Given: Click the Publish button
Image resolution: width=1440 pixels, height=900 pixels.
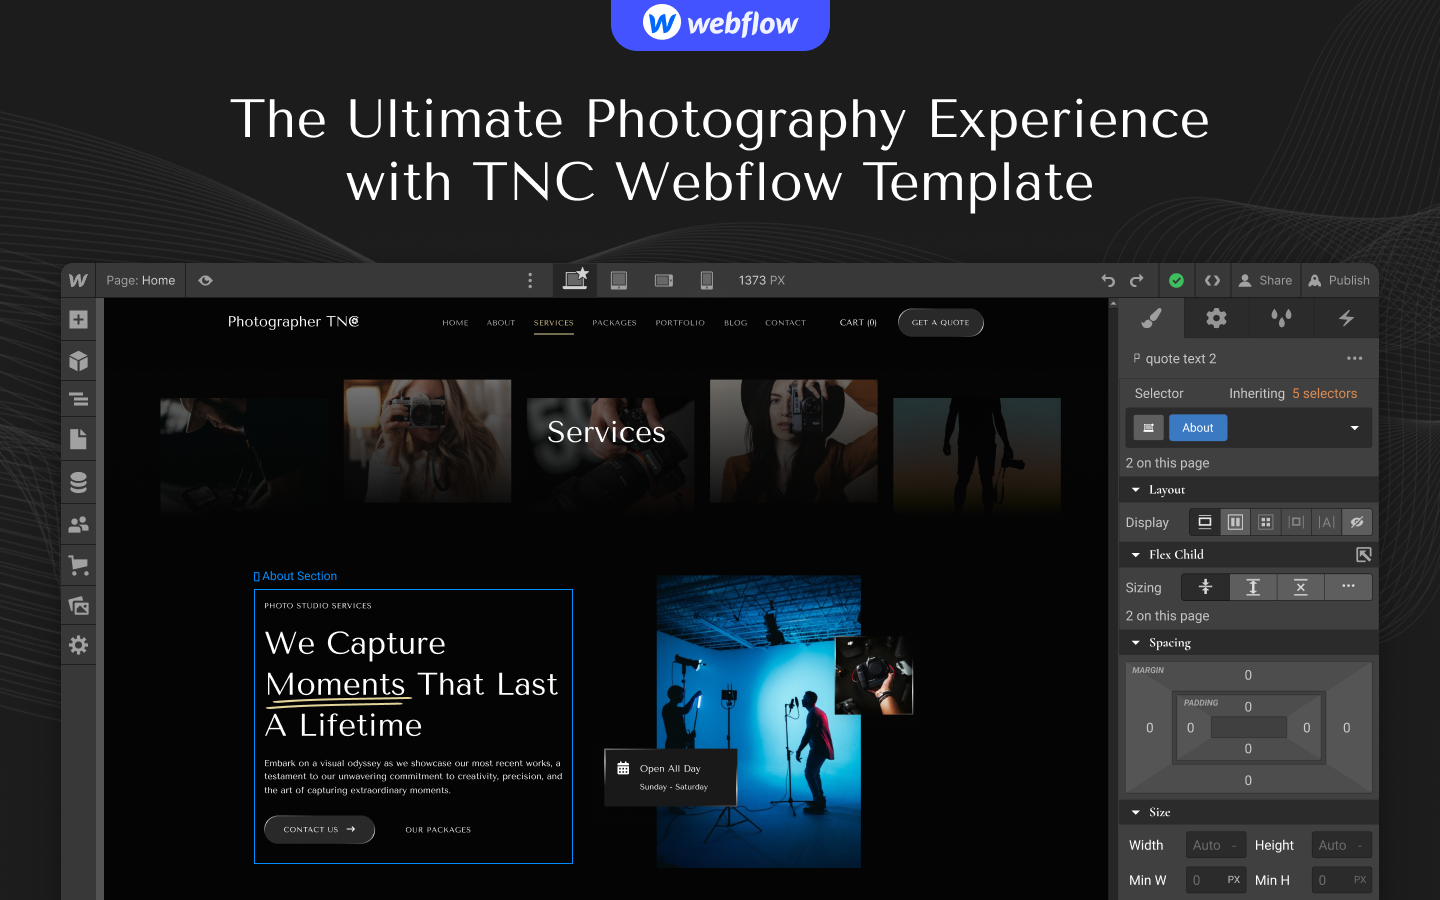Looking at the screenshot, I should (x=1339, y=280).
